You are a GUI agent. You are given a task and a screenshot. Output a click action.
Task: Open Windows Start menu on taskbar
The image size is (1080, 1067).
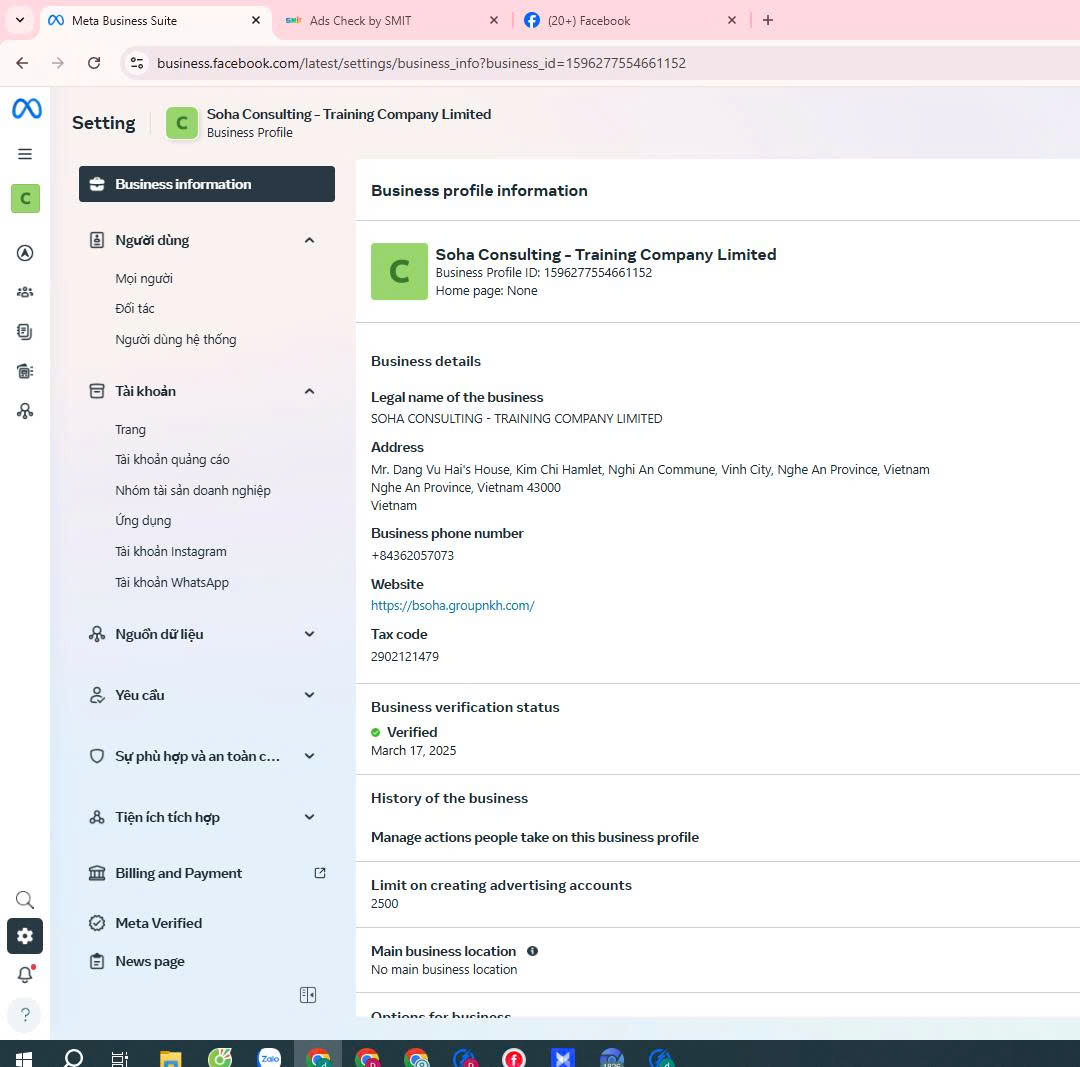[x=22, y=1057]
